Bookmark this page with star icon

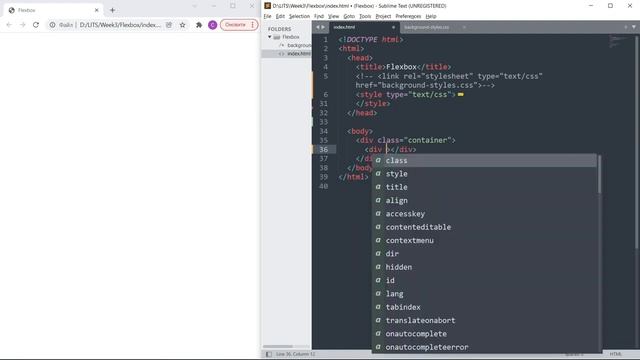pos(182,25)
